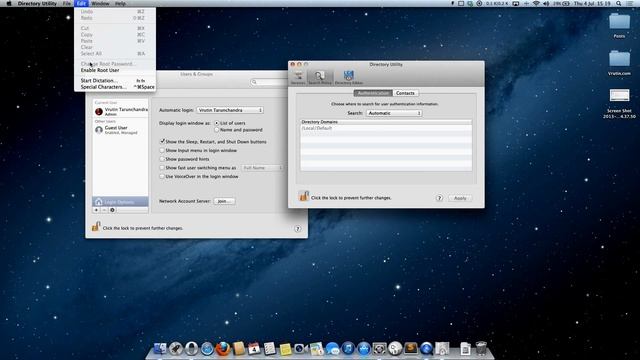
Task: Launch Opera from the Dock
Action: click(191, 349)
